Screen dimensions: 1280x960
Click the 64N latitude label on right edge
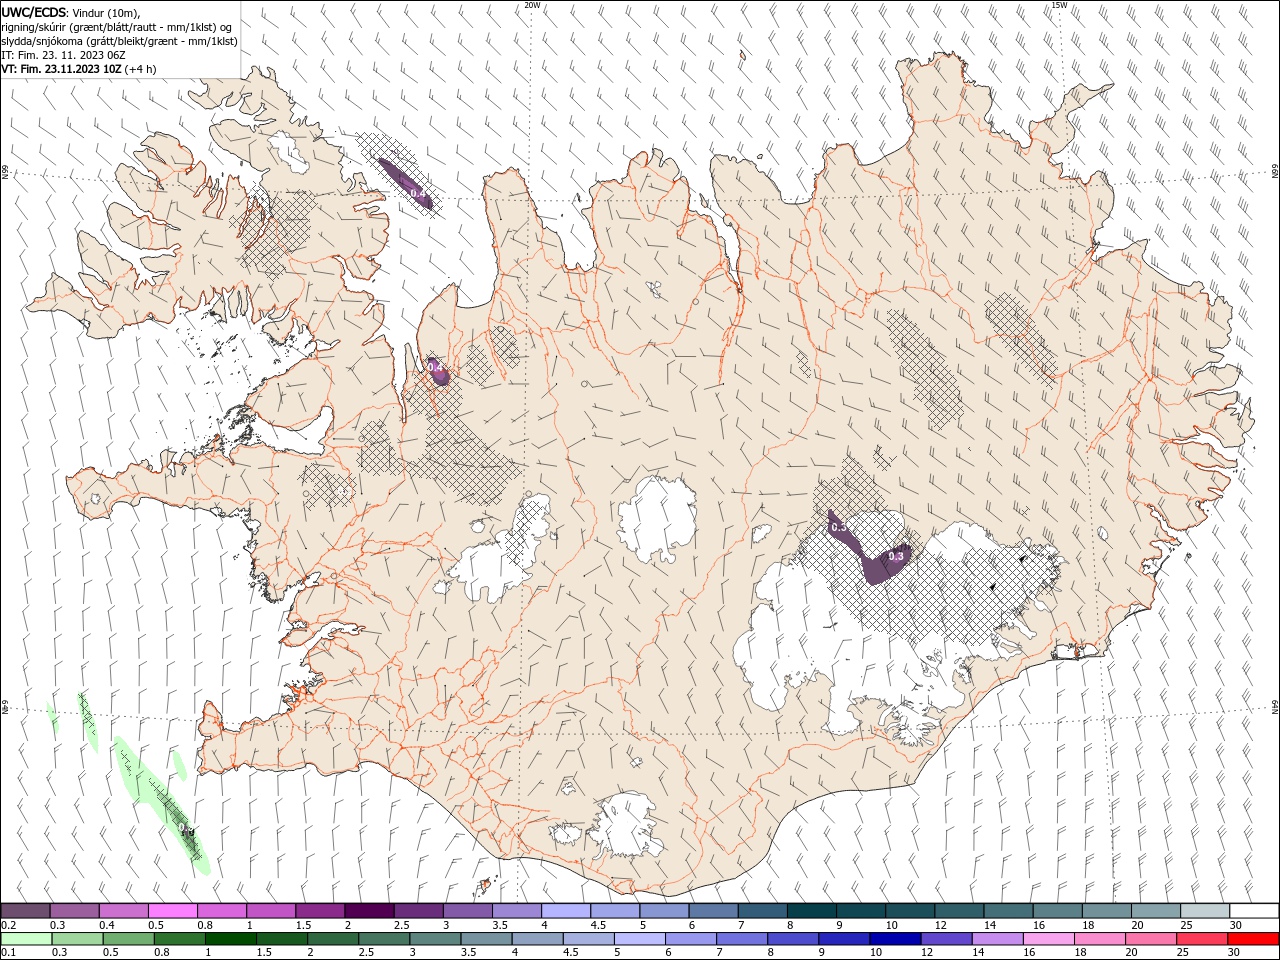tap(1275, 707)
